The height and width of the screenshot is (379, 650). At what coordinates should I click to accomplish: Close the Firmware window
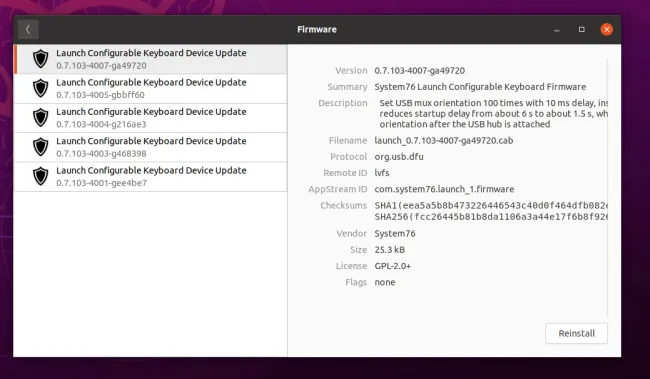click(606, 29)
